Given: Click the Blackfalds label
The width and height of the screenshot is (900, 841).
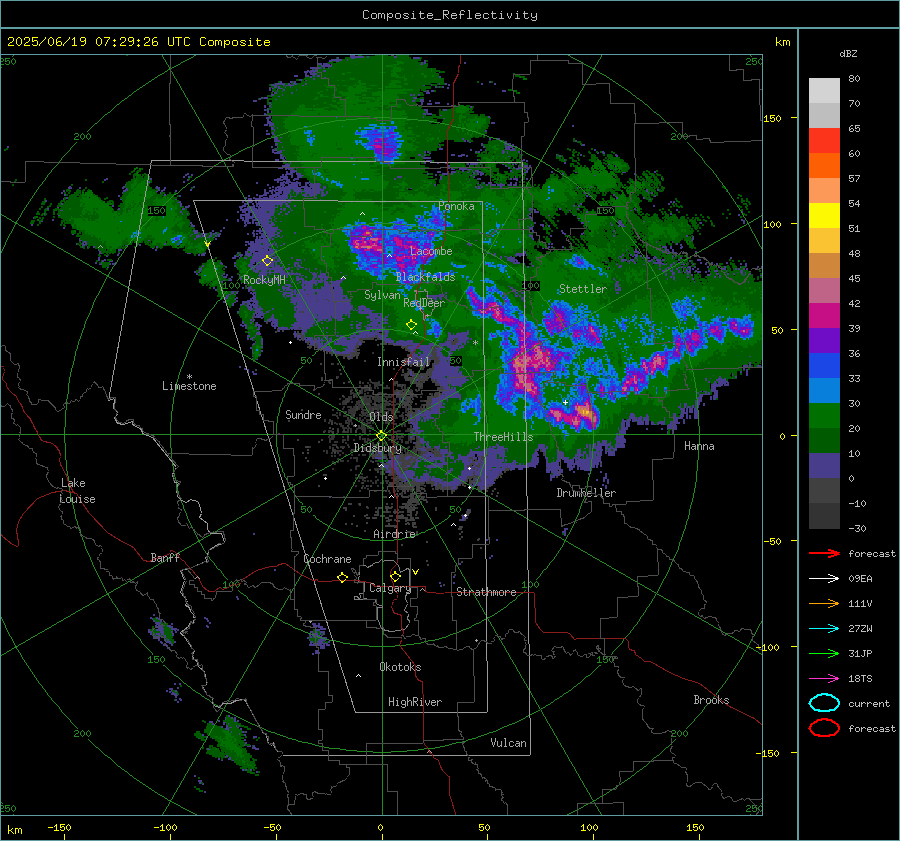Looking at the screenshot, I should coord(425,277).
